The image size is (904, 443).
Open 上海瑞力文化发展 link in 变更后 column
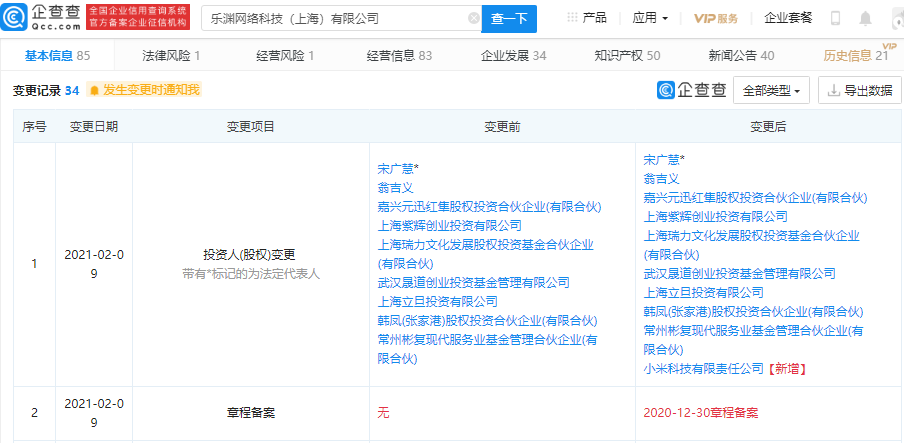(x=751, y=245)
